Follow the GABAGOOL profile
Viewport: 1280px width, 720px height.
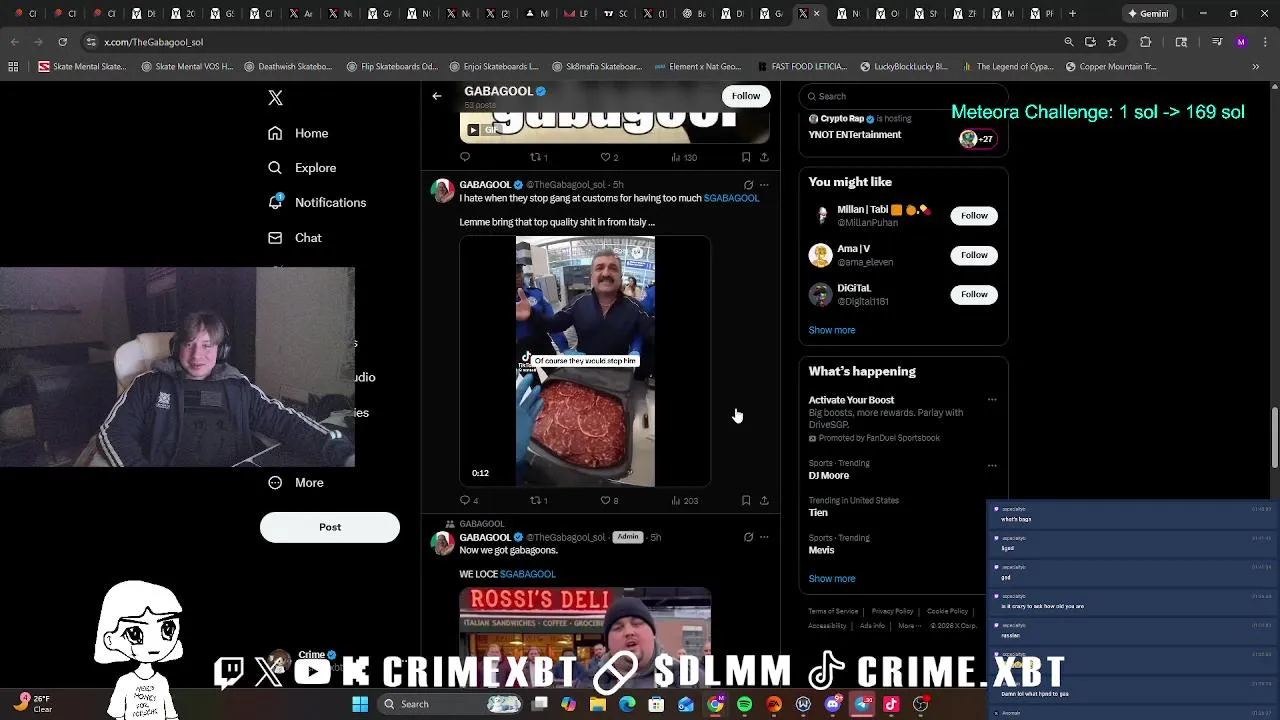(x=746, y=96)
